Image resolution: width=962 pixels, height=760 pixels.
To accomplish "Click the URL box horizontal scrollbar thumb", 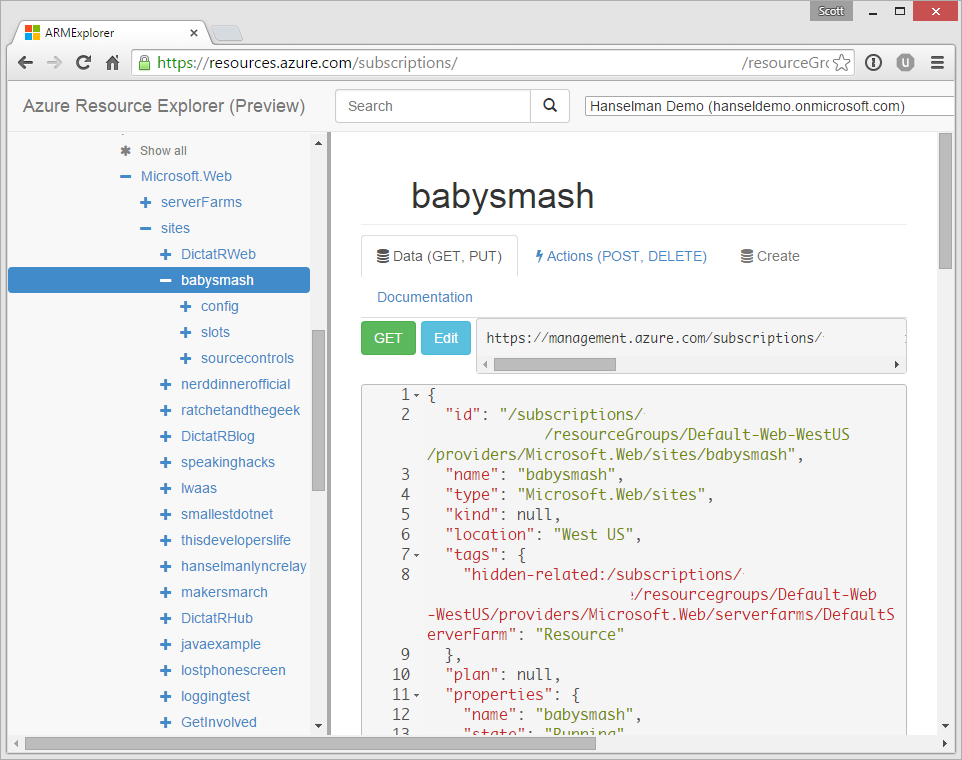I will point(555,364).
